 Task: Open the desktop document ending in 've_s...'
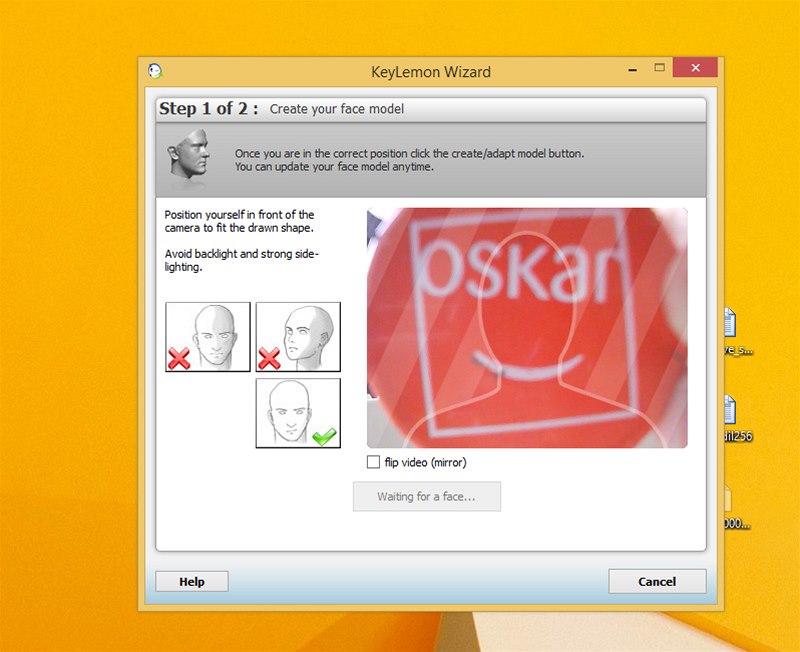pos(728,325)
